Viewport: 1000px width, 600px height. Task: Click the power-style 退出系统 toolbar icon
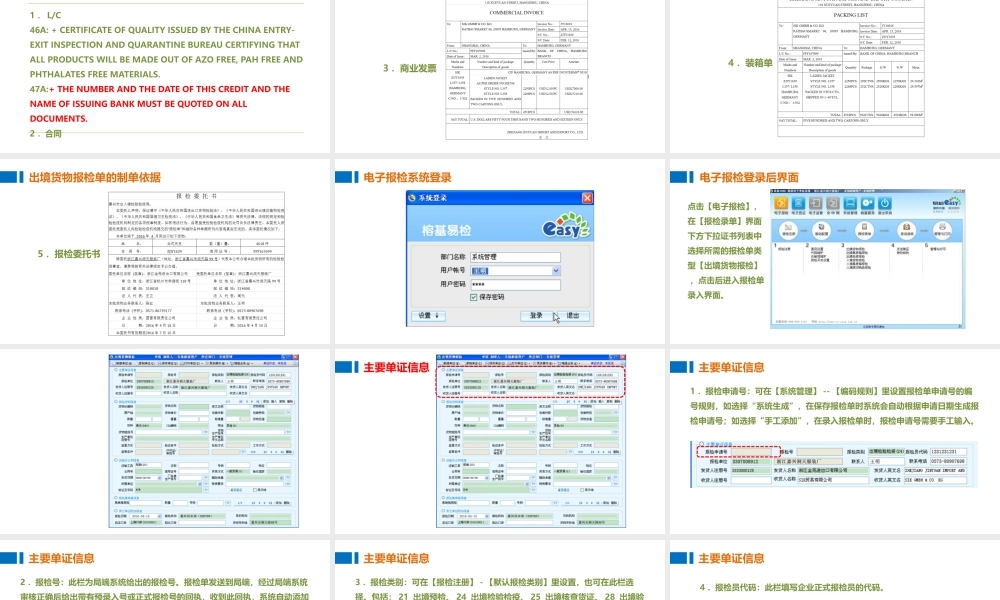pos(883,204)
